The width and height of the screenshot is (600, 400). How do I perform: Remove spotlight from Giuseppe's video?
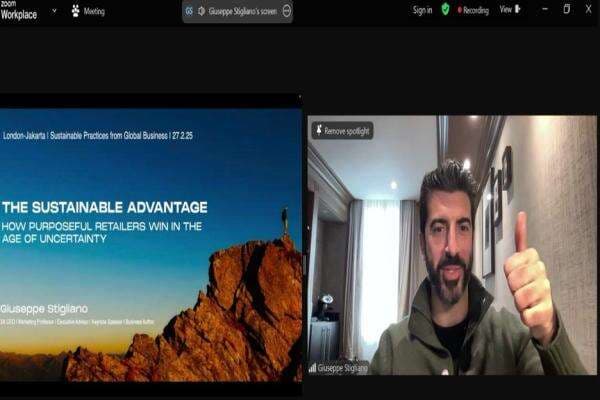click(x=342, y=130)
